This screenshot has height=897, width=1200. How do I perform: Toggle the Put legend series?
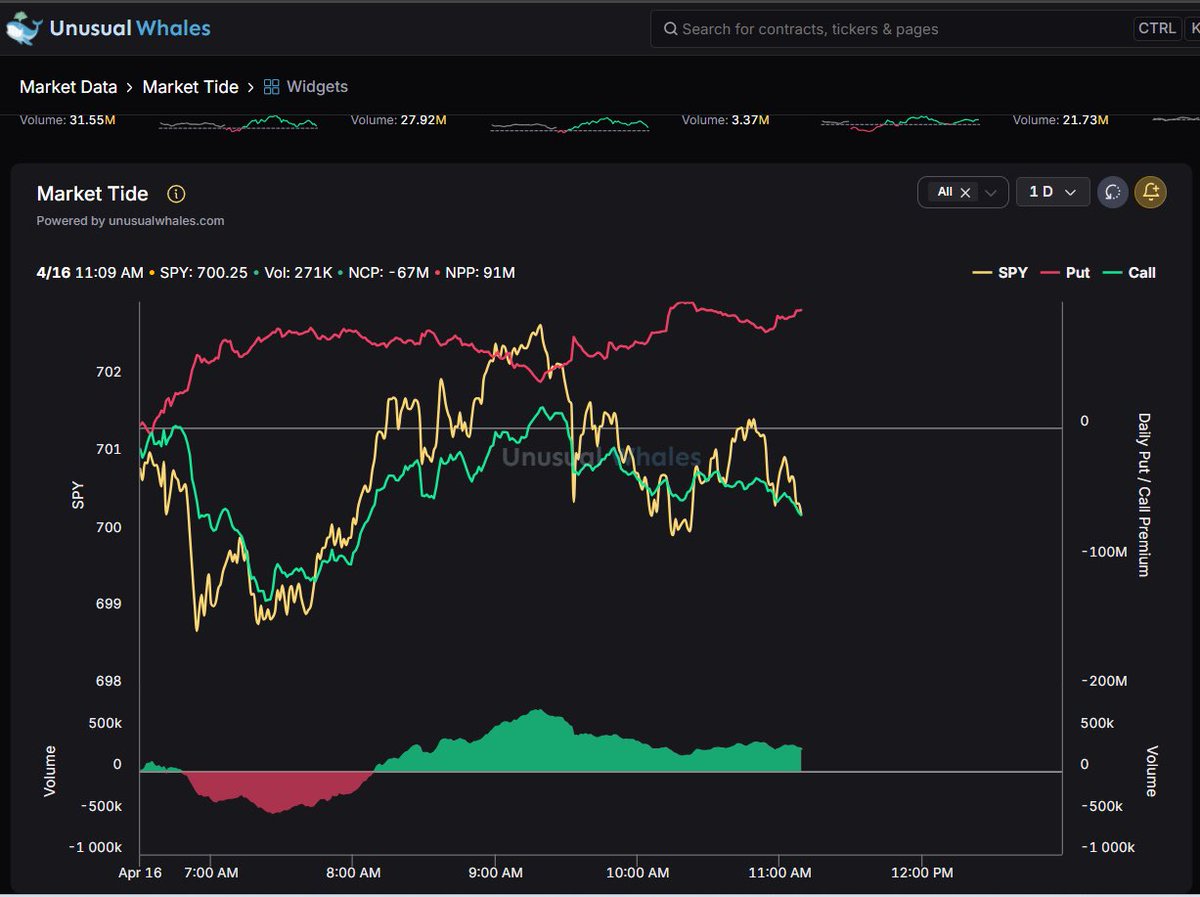click(1064, 272)
